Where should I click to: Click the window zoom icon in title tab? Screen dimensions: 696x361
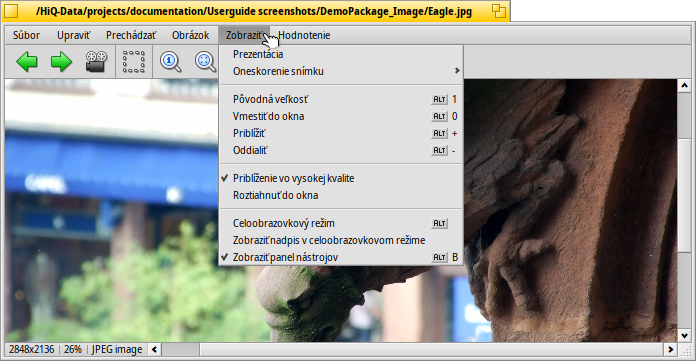[x=499, y=11]
